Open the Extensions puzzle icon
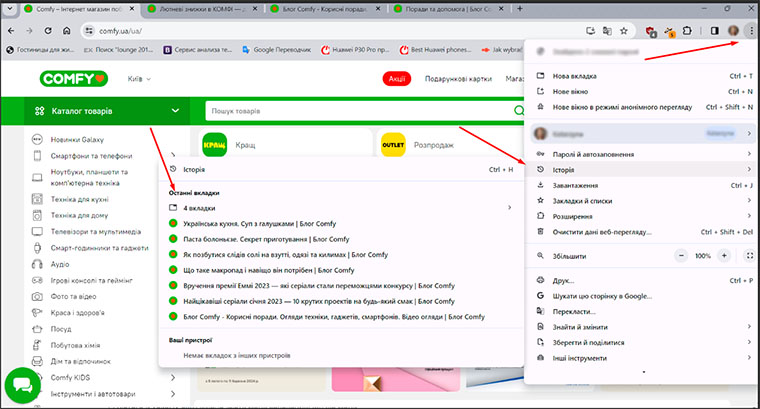 (x=687, y=31)
